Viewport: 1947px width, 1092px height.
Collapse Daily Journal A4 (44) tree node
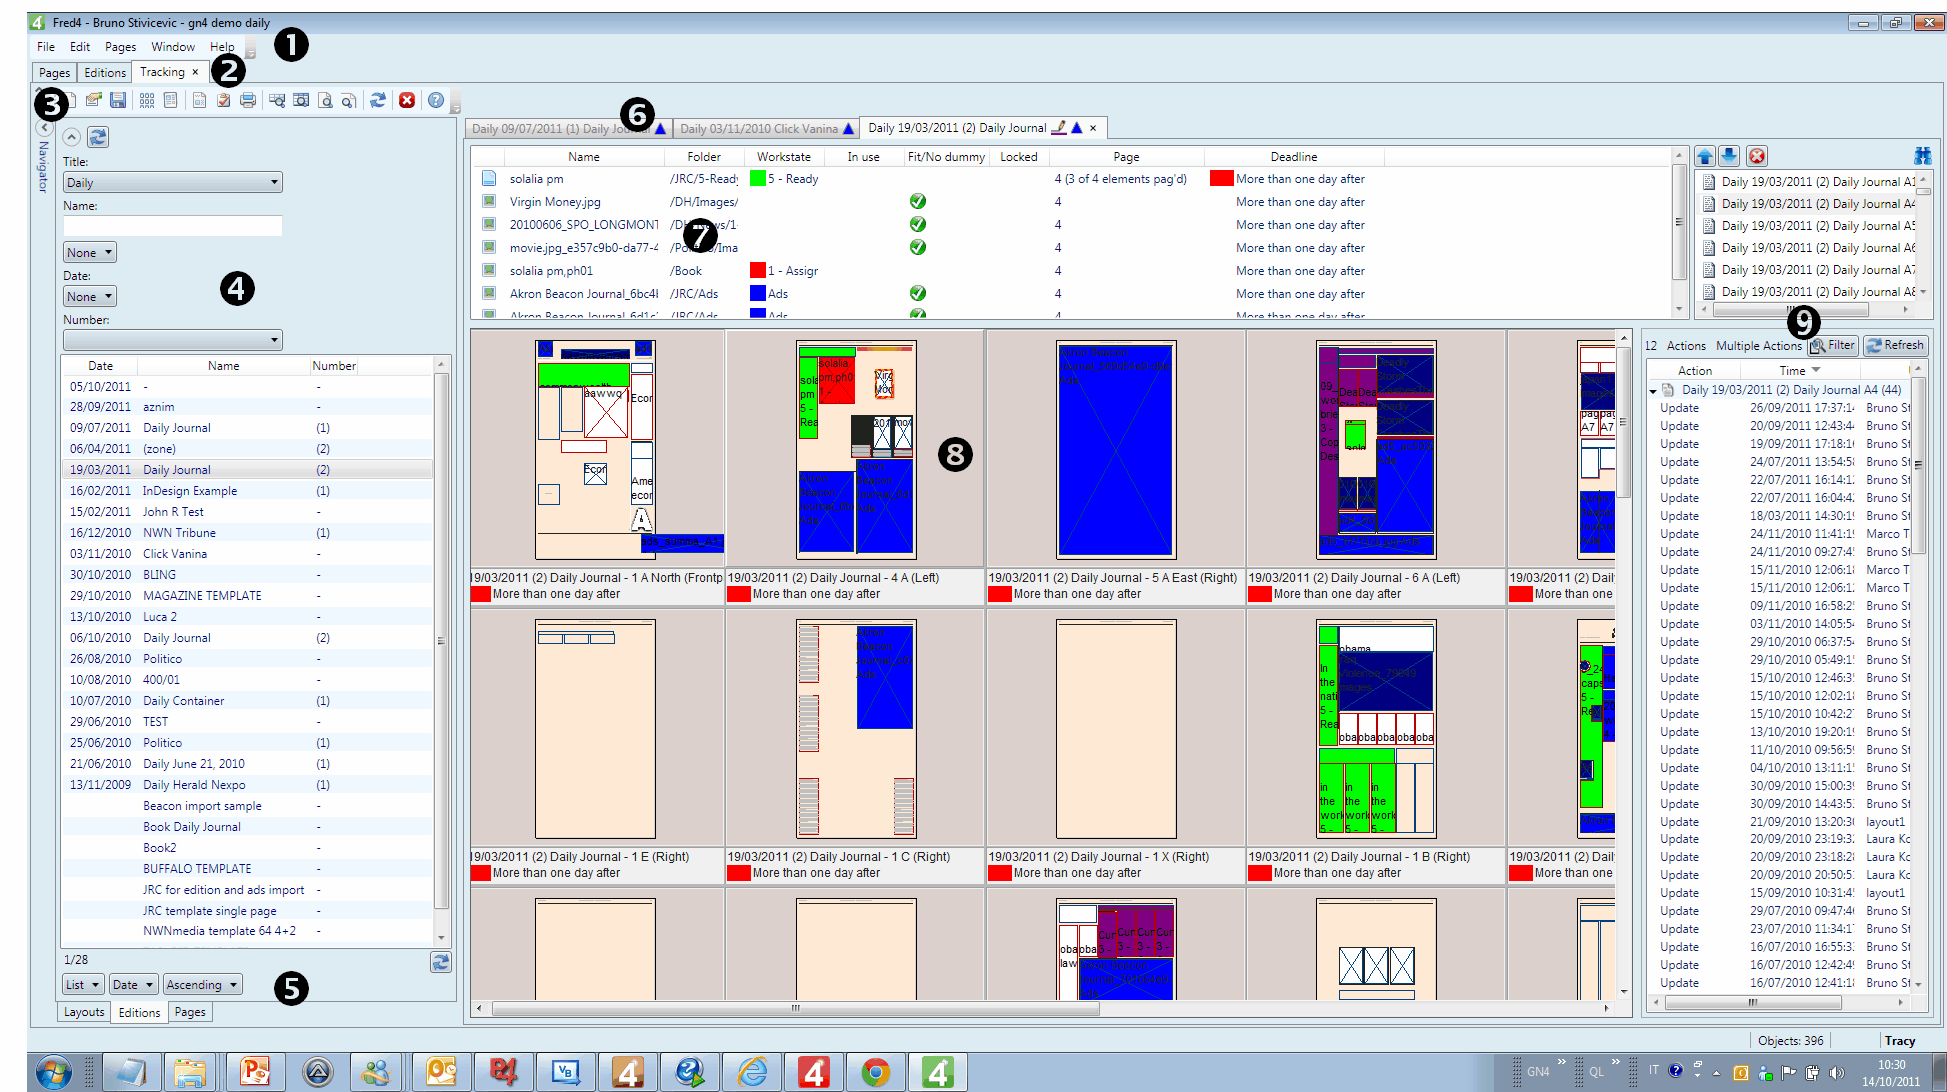pyautogui.click(x=1653, y=391)
